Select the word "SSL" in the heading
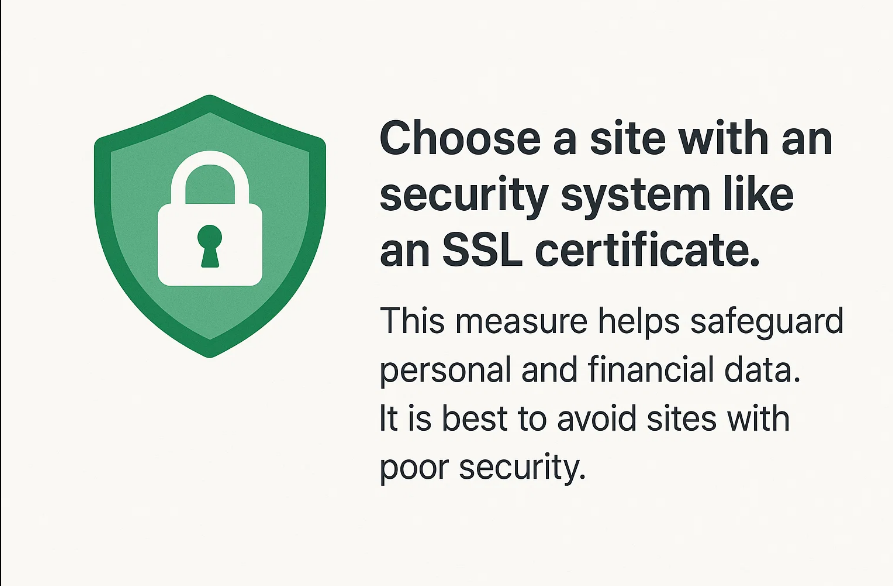The width and height of the screenshot is (893, 586). pos(482,251)
